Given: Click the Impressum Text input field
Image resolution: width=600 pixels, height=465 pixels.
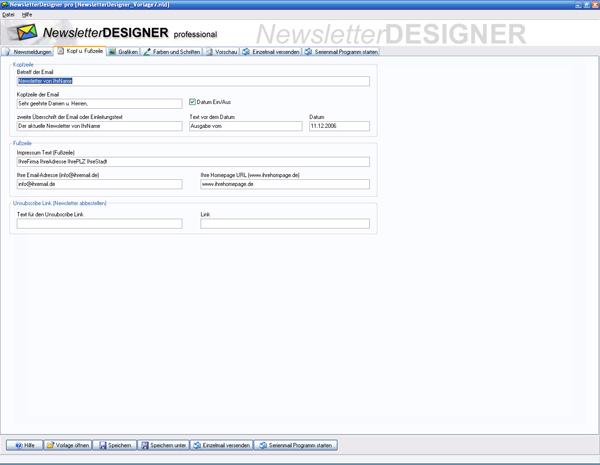Looking at the screenshot, I should coord(193,161).
